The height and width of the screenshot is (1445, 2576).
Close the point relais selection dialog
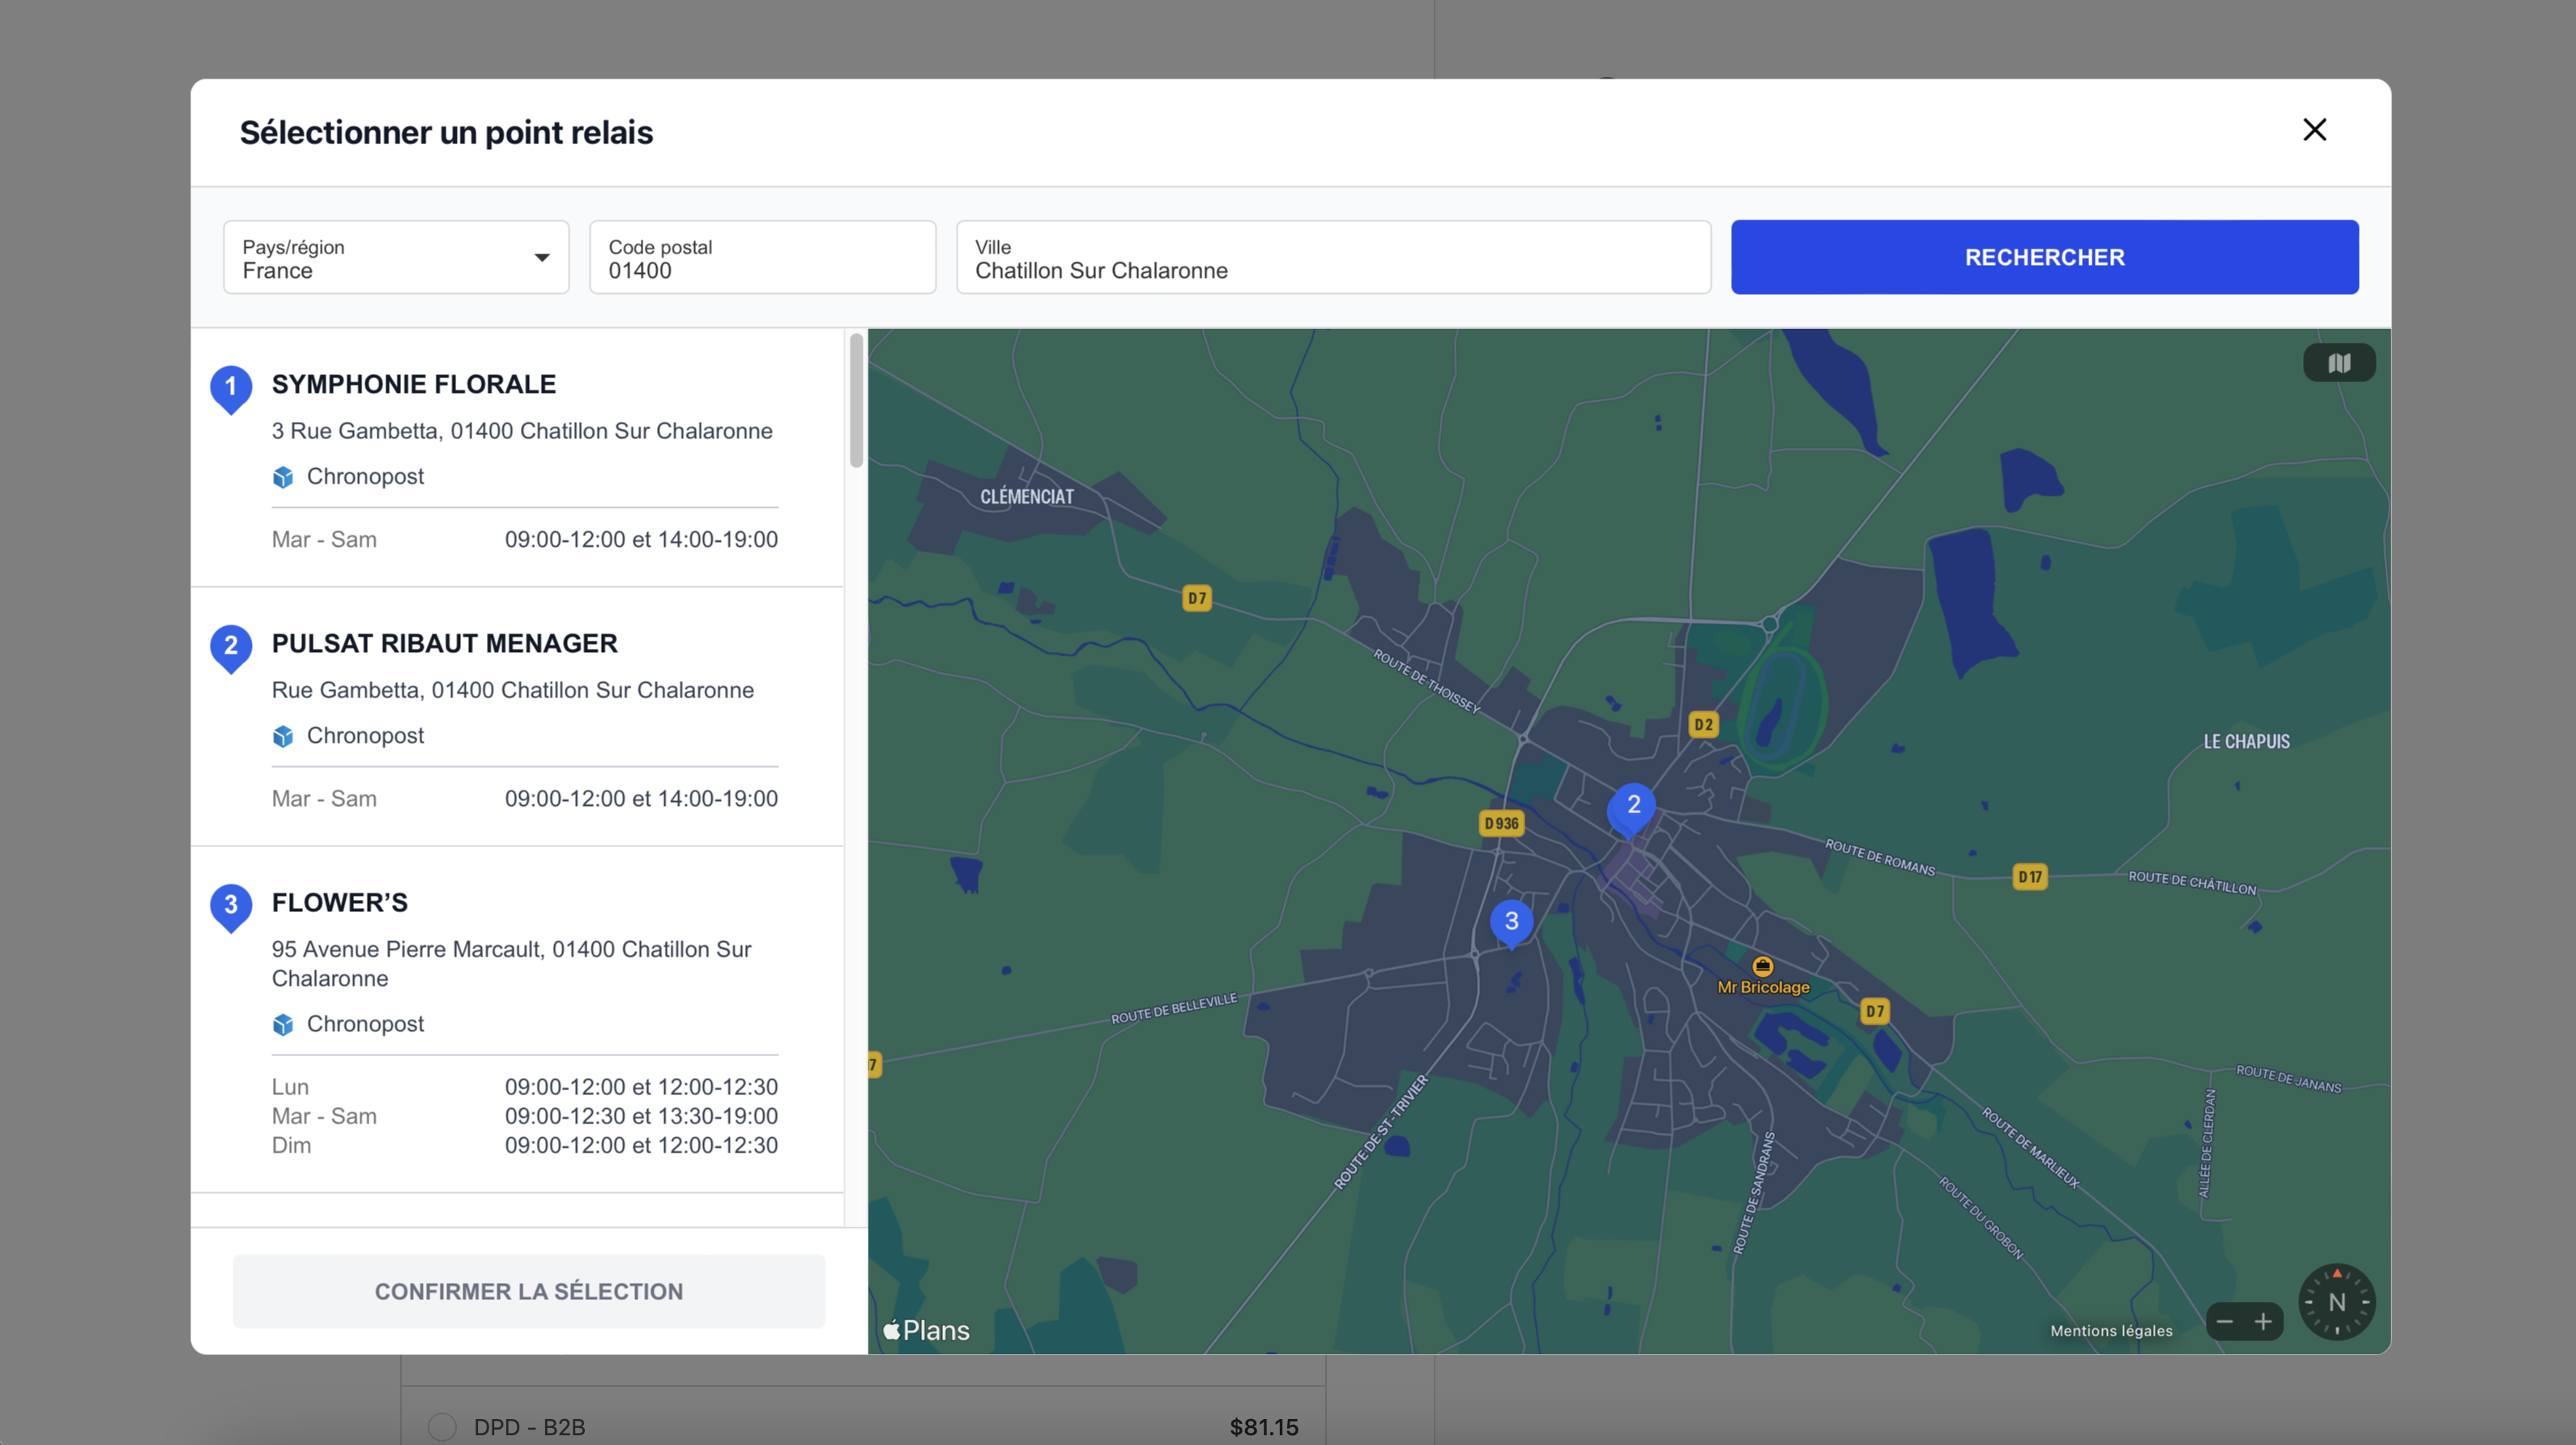2314,130
